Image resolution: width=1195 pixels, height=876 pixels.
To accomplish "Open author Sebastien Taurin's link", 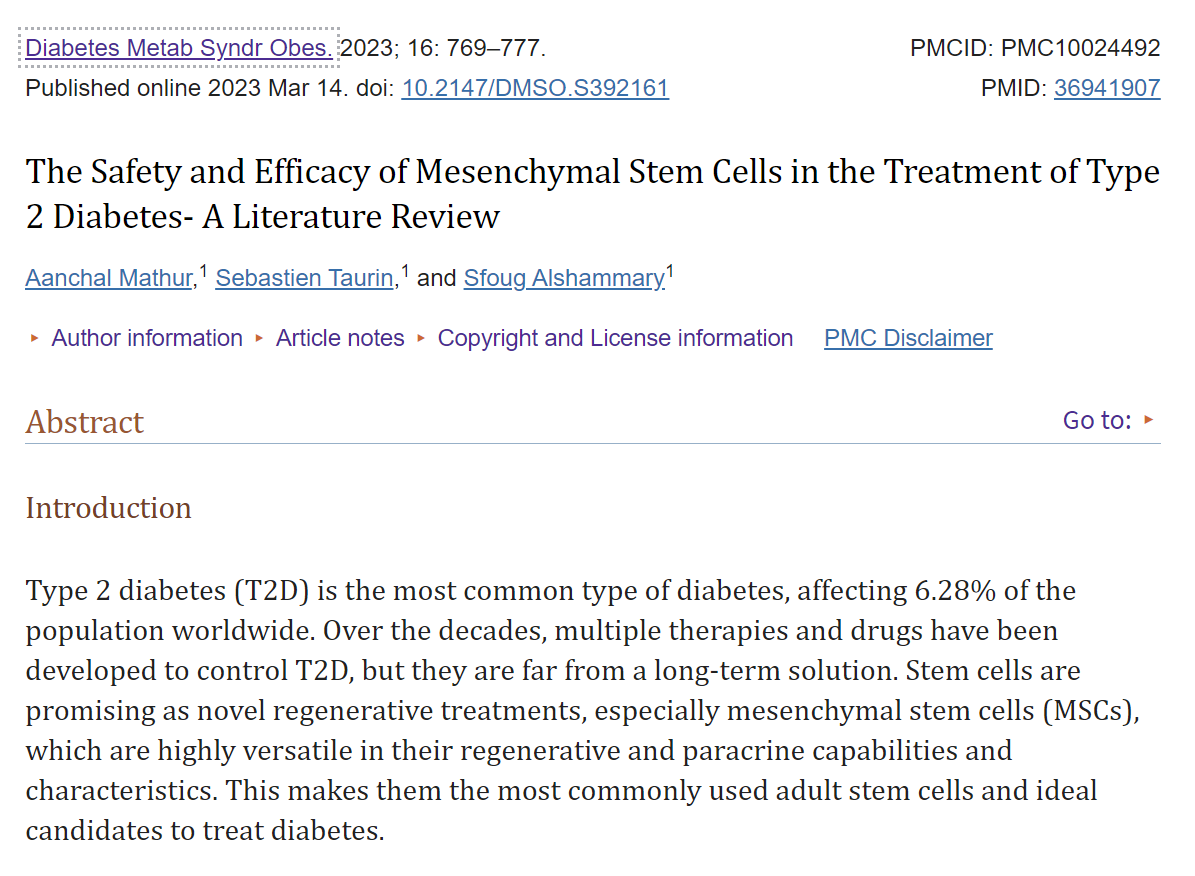I will point(304,278).
